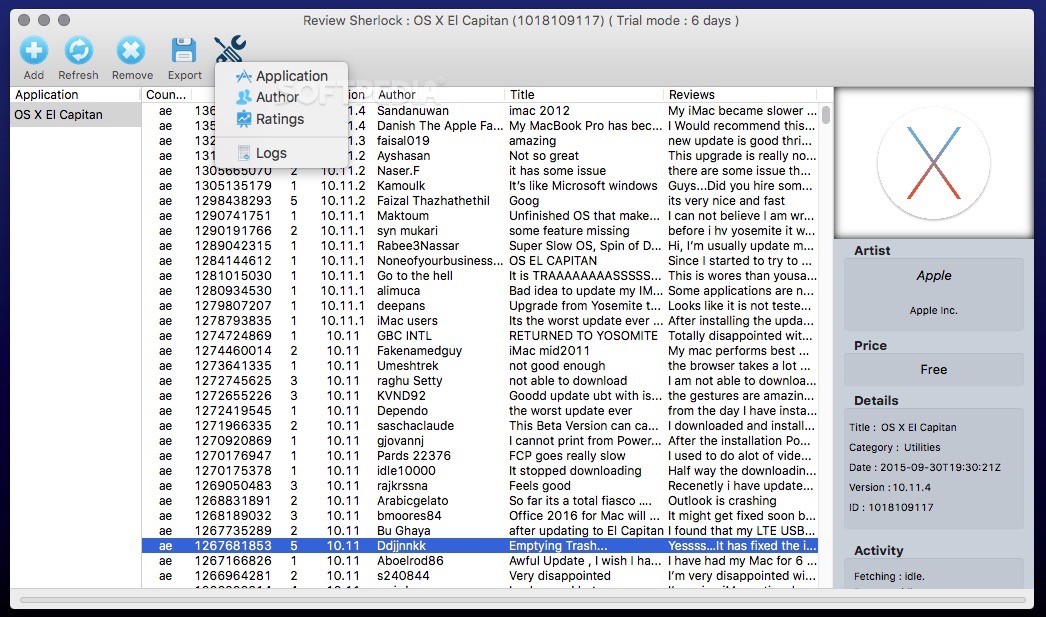Select OS X El Capitan in the application list

tap(75, 115)
